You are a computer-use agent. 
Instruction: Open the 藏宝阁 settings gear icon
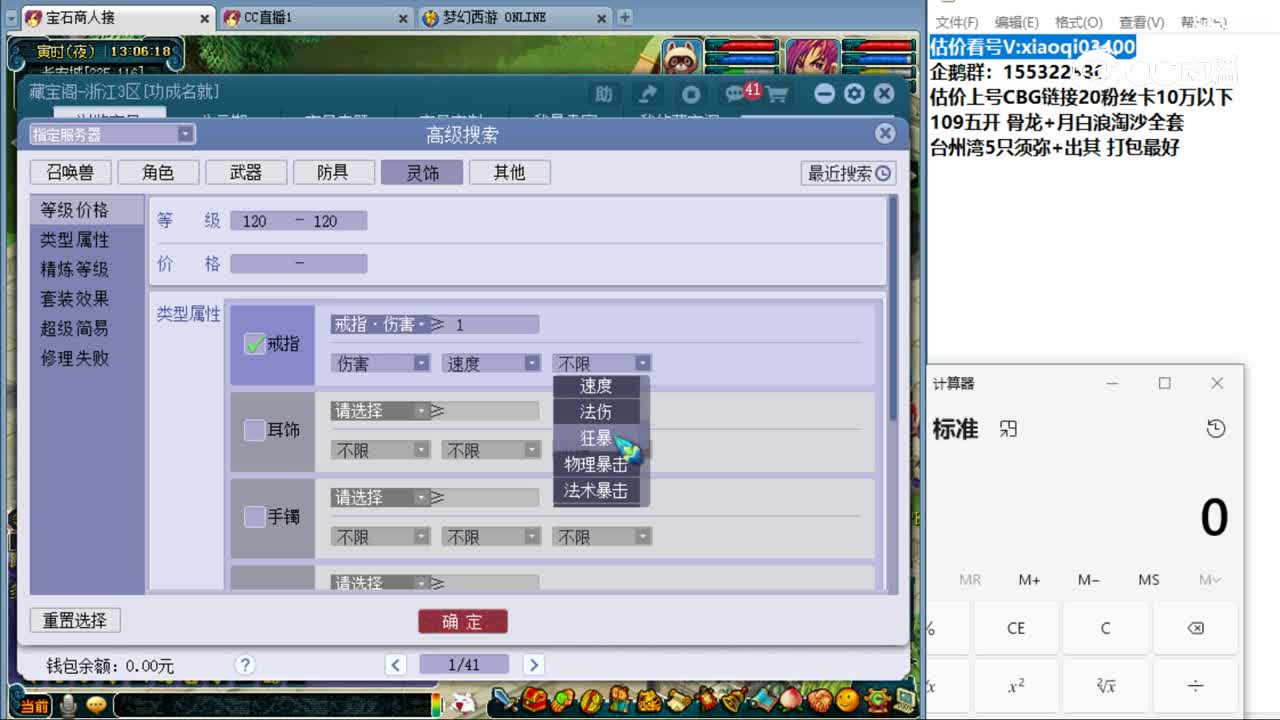pos(853,94)
